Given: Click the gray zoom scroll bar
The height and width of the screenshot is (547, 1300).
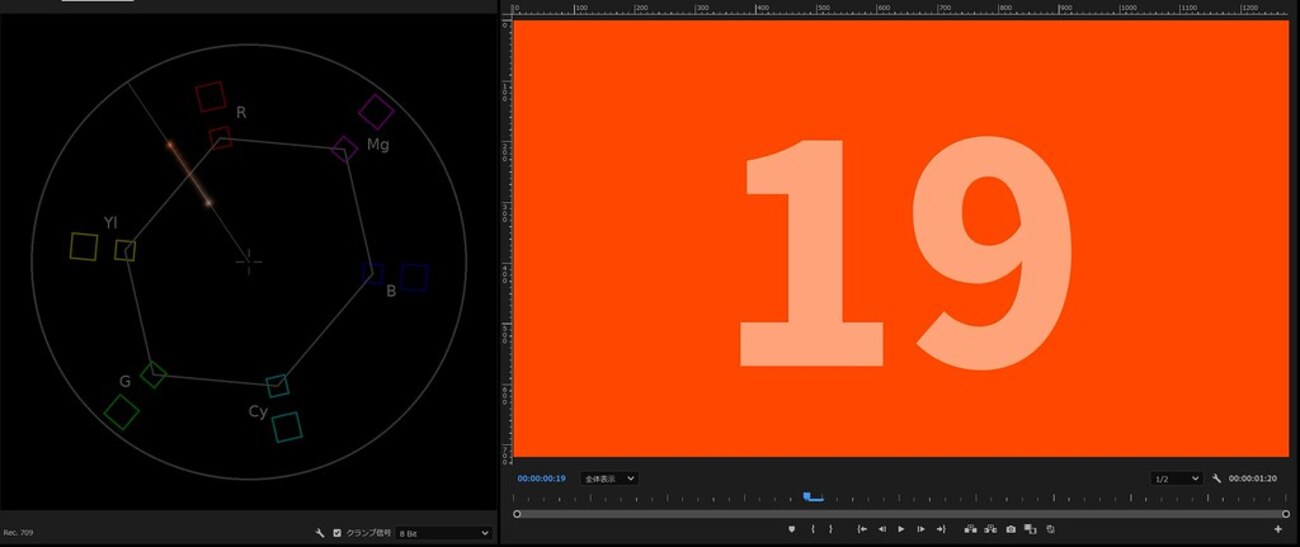Looking at the screenshot, I should (x=901, y=514).
